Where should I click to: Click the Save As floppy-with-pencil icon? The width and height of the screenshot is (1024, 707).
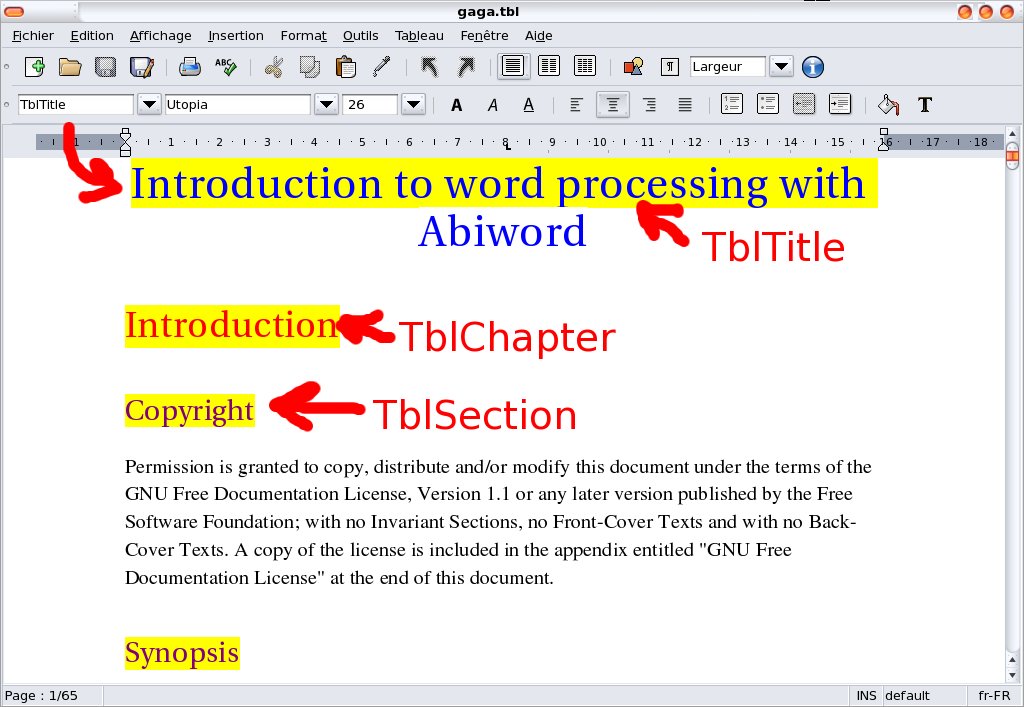coord(142,67)
